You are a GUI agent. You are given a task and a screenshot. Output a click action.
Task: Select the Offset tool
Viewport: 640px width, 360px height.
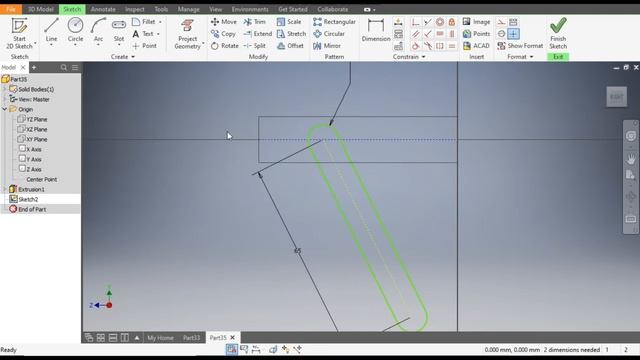pyautogui.click(x=290, y=46)
